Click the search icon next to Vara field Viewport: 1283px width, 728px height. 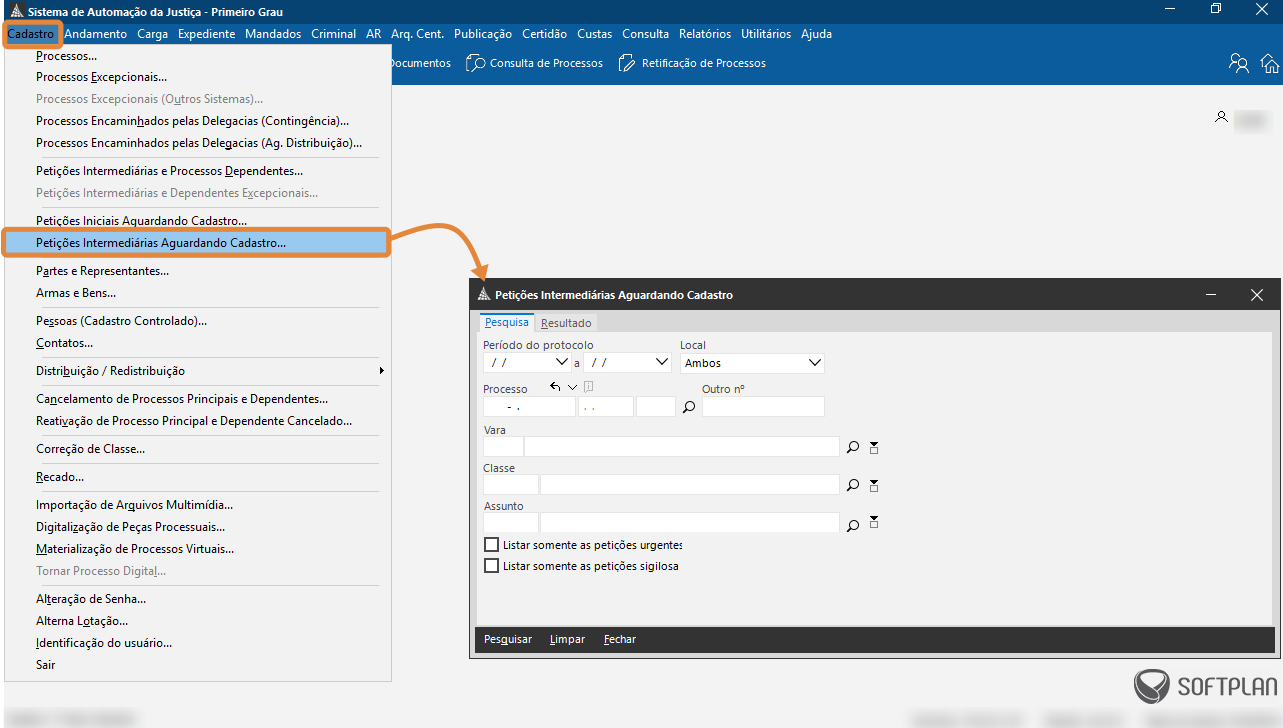pyautogui.click(x=853, y=447)
